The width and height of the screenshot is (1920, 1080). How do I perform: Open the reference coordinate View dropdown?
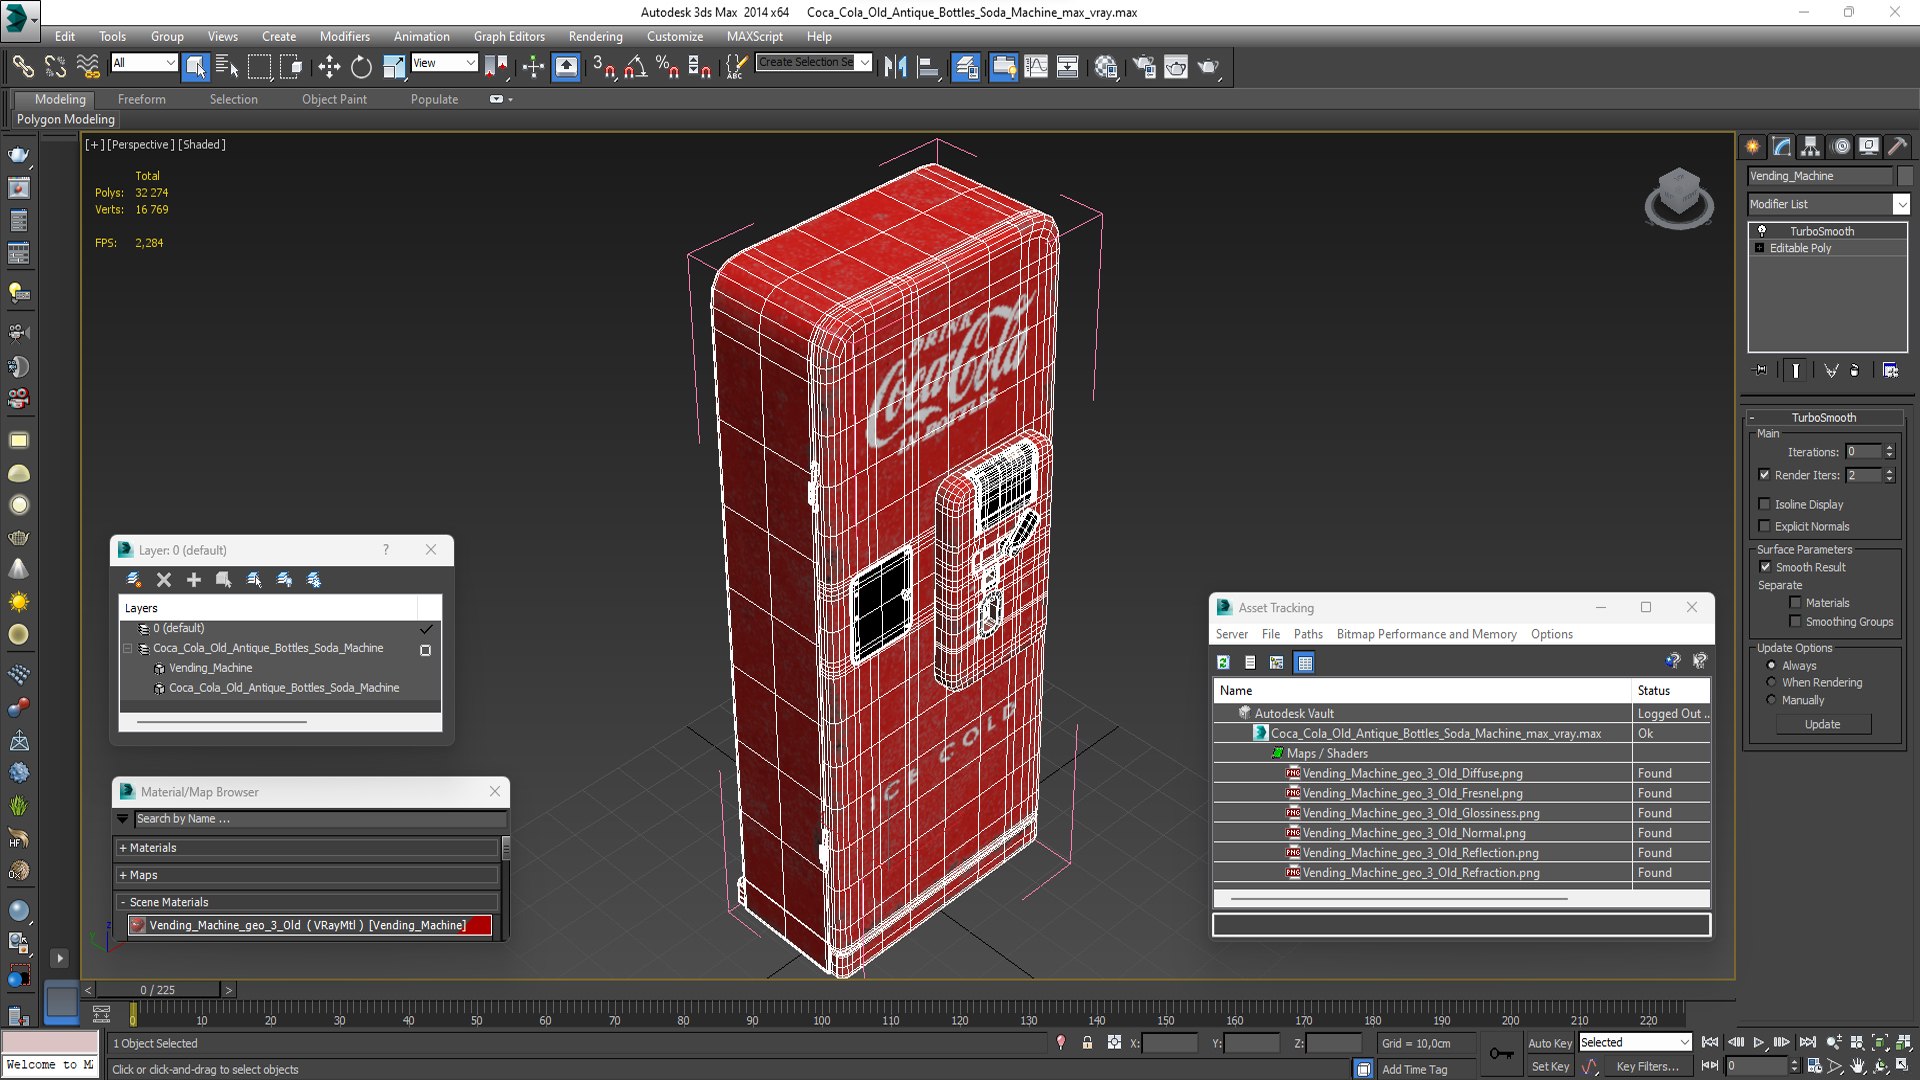point(444,63)
